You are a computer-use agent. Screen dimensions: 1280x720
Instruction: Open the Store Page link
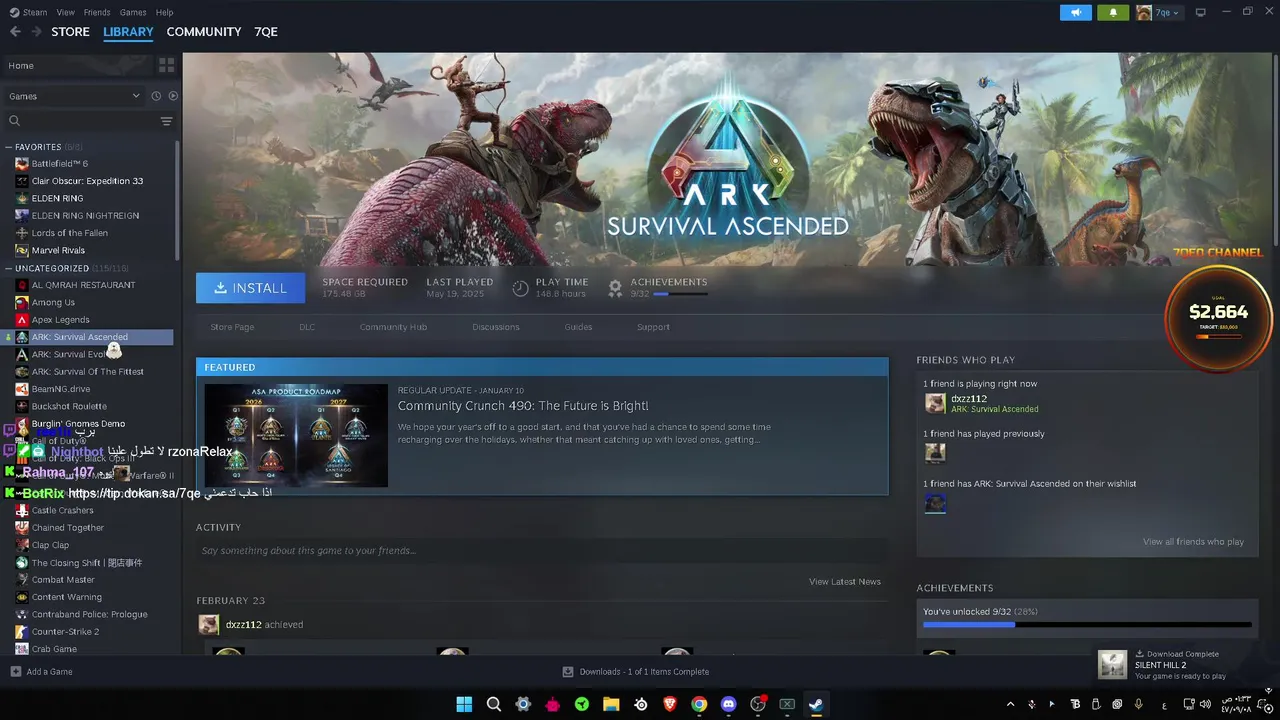(x=232, y=327)
